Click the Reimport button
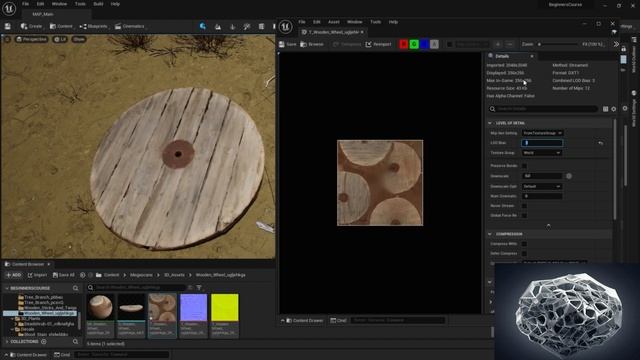 (x=379, y=44)
